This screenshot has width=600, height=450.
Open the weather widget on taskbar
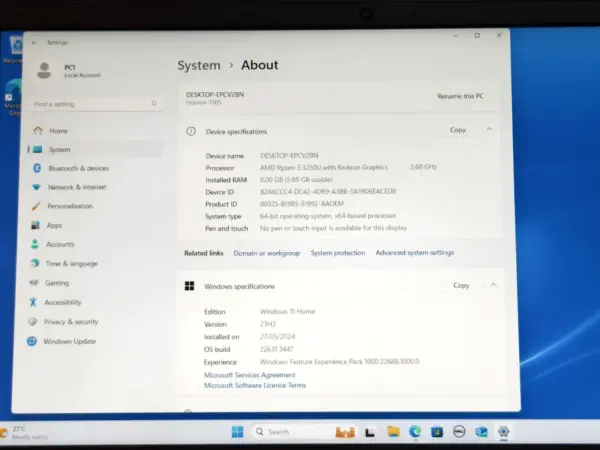[24, 433]
